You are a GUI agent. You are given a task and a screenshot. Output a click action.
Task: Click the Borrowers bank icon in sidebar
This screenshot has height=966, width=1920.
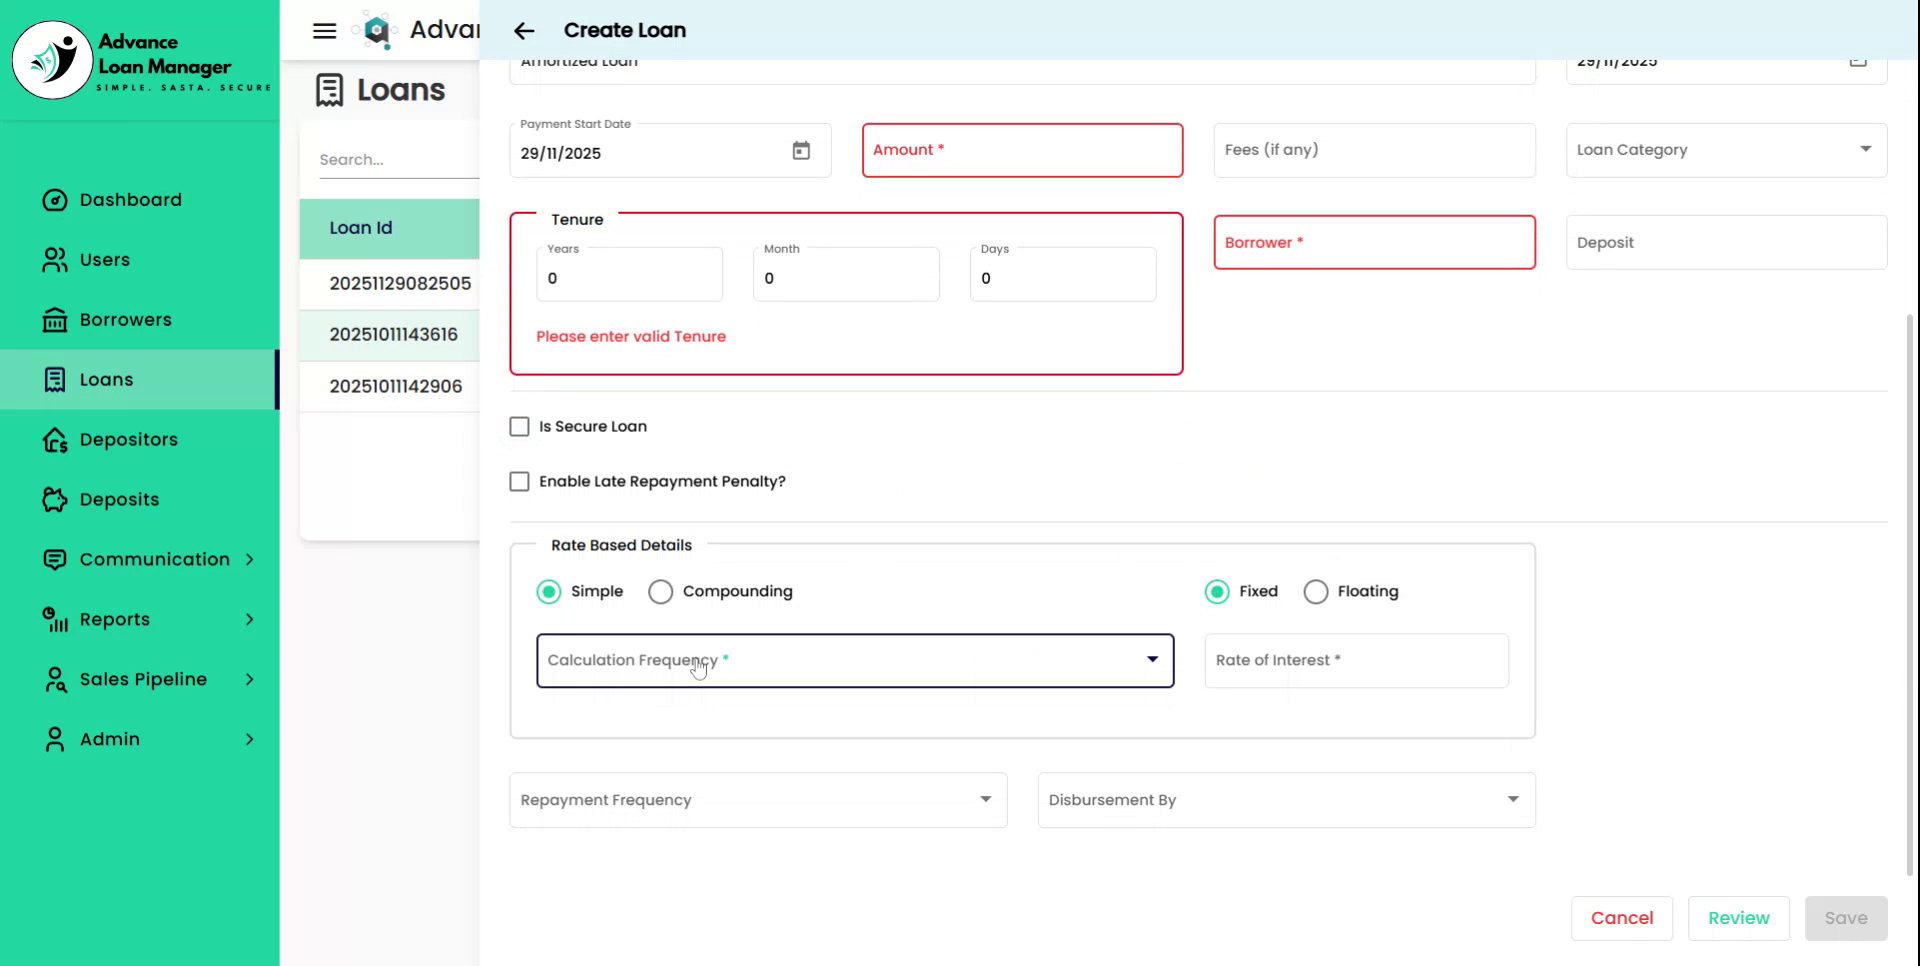pyautogui.click(x=55, y=320)
